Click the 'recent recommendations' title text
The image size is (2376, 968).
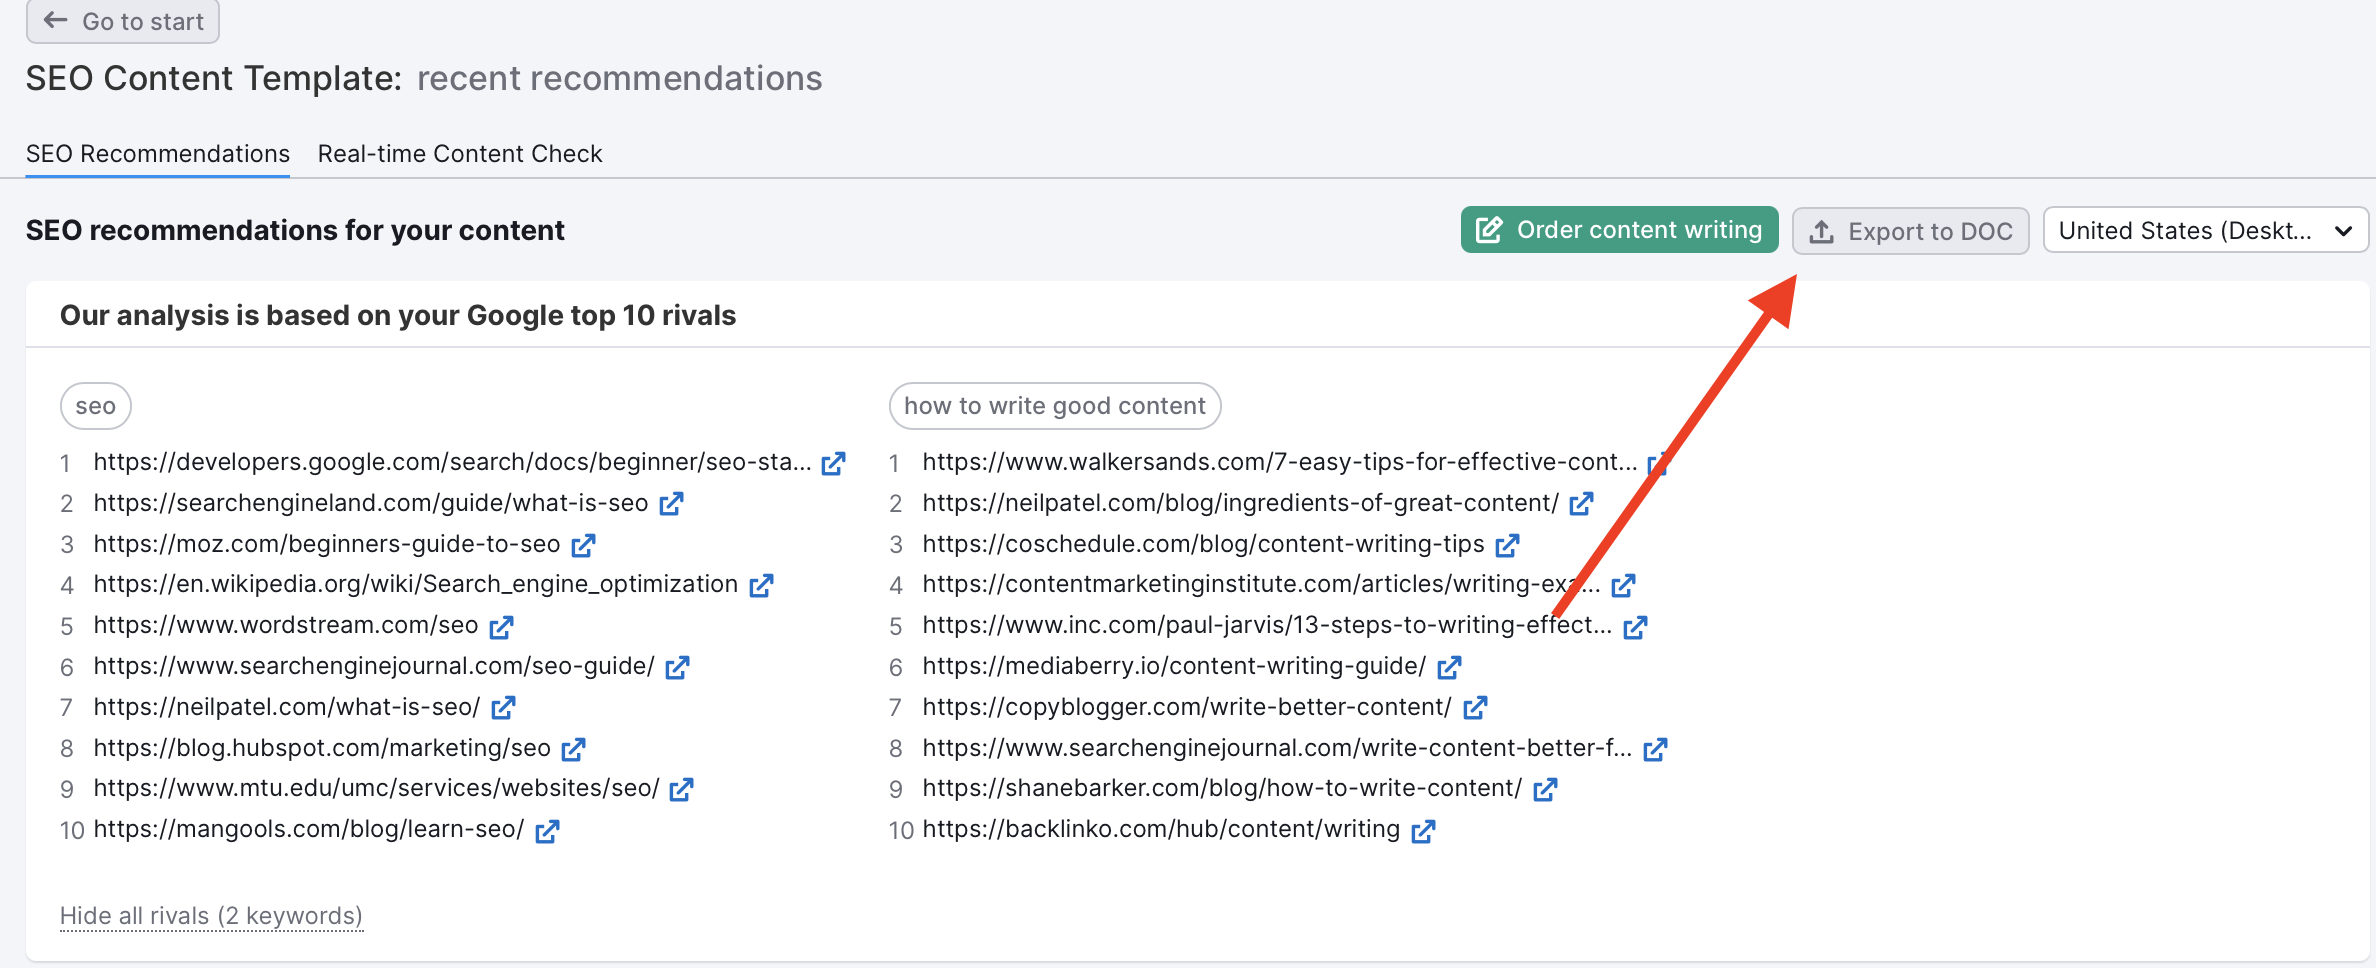coord(620,78)
